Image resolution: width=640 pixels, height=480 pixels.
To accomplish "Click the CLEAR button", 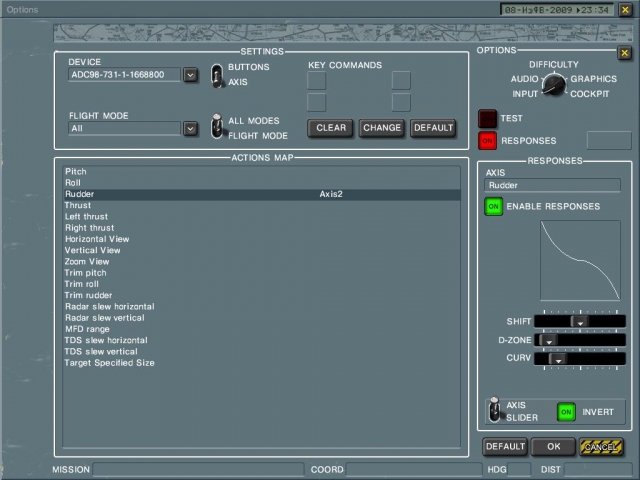I will click(331, 128).
